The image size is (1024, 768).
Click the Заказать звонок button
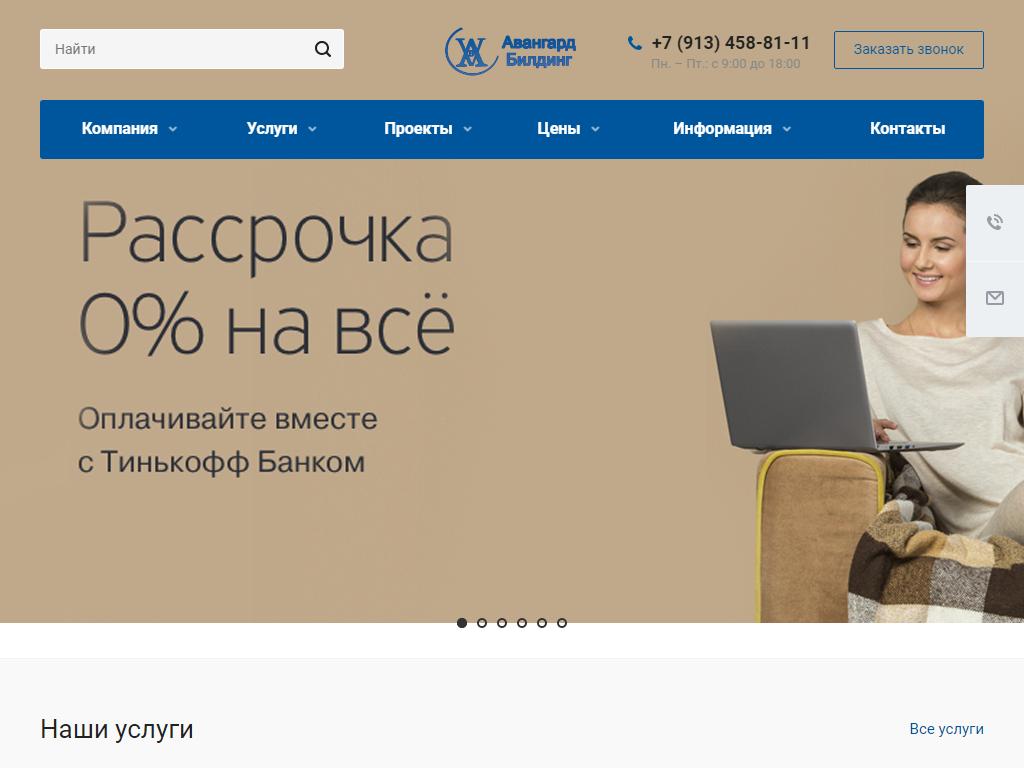(908, 50)
